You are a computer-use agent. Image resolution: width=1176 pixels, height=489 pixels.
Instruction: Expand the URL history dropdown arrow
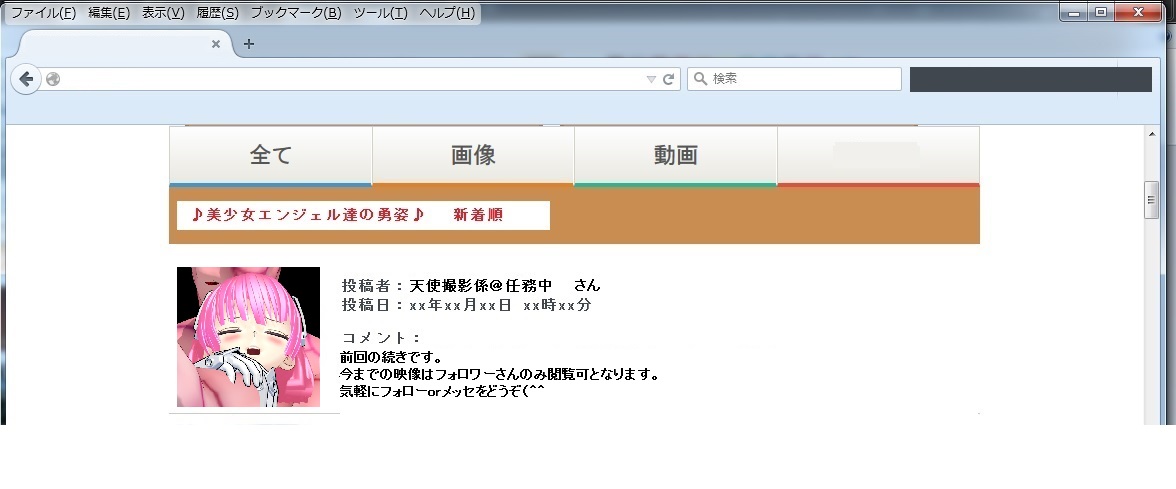(651, 80)
